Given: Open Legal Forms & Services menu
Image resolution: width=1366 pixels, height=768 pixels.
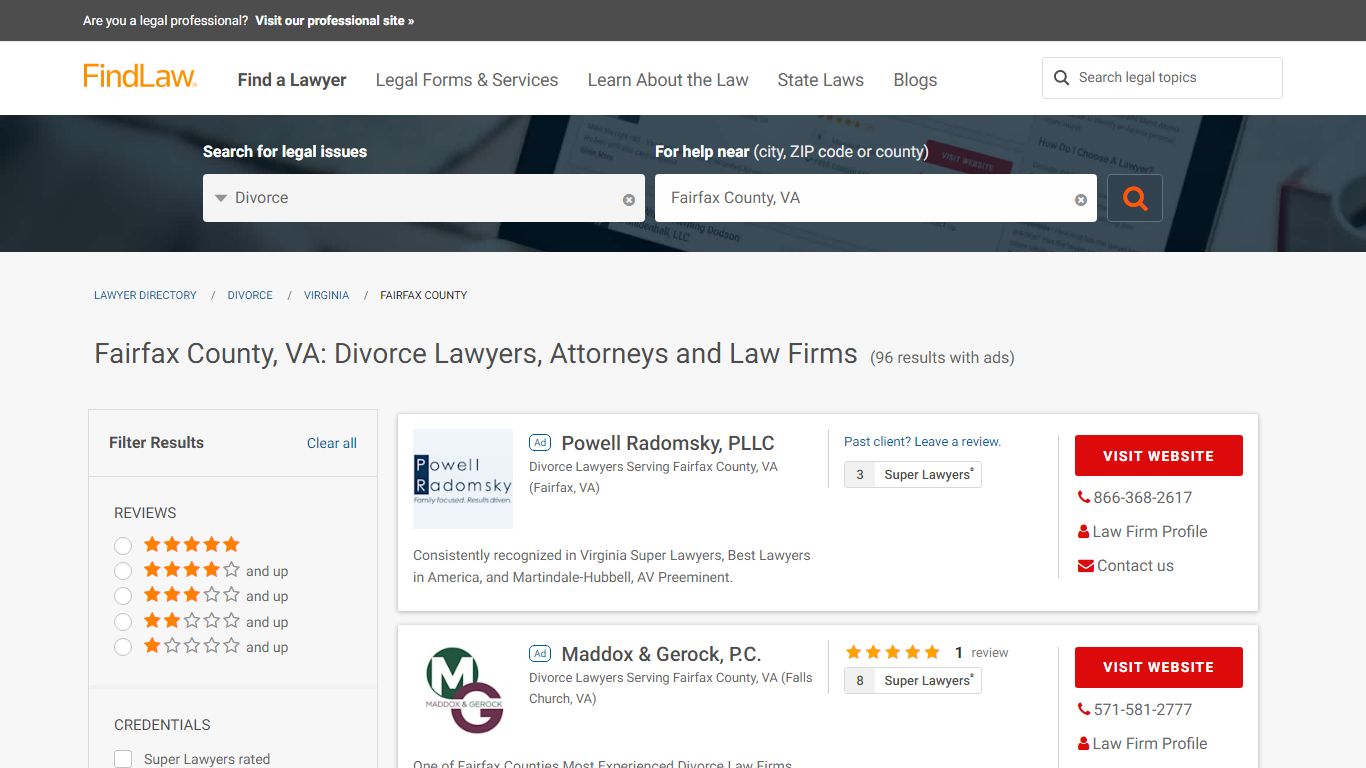Looking at the screenshot, I should tap(467, 80).
